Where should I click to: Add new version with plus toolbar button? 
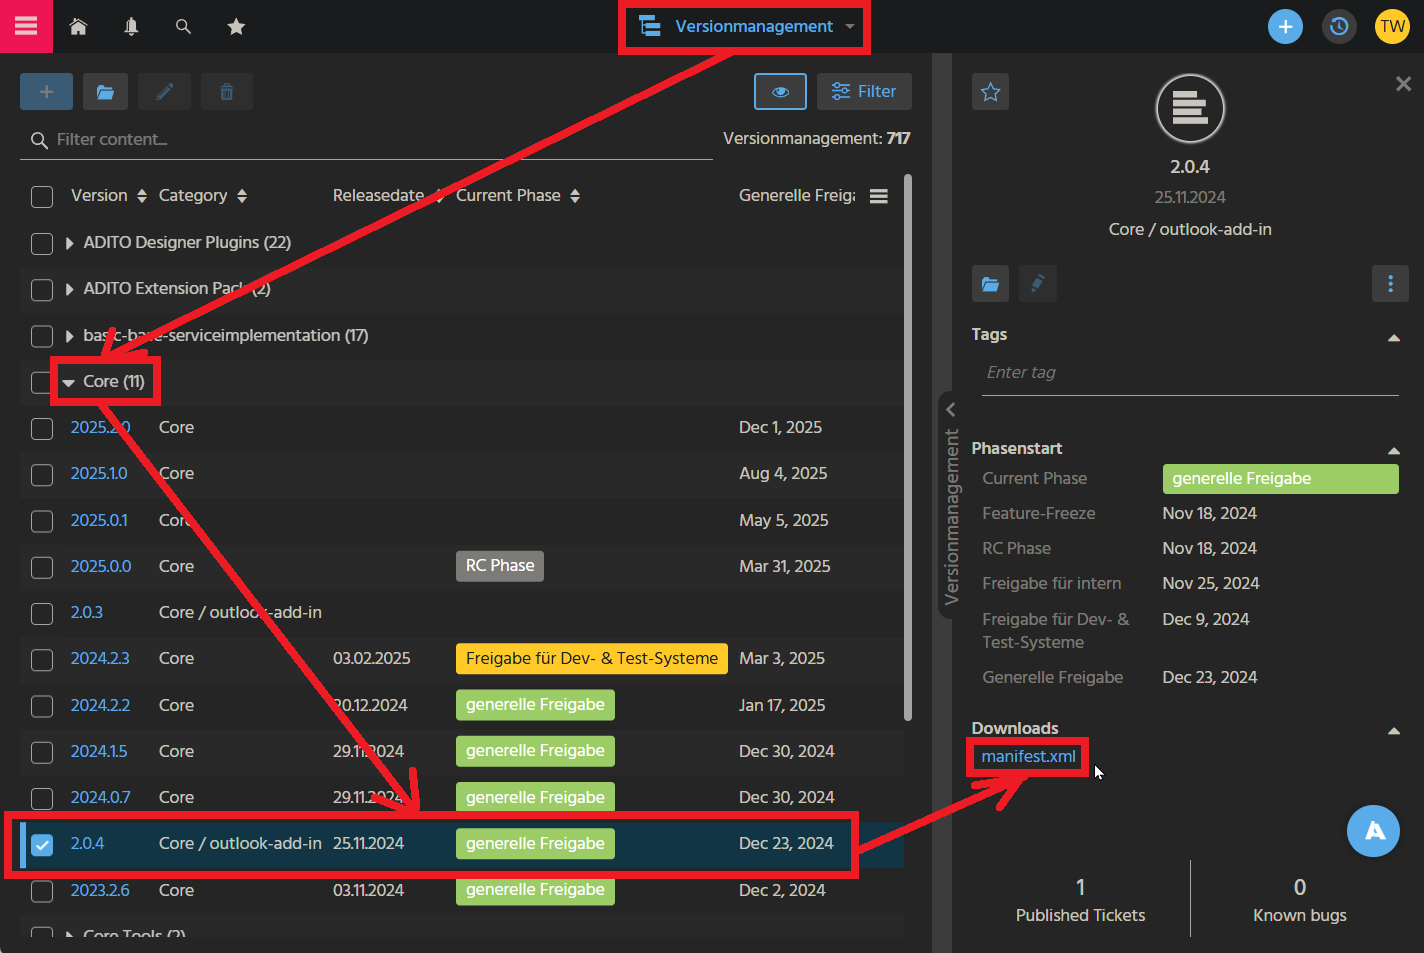coord(46,92)
